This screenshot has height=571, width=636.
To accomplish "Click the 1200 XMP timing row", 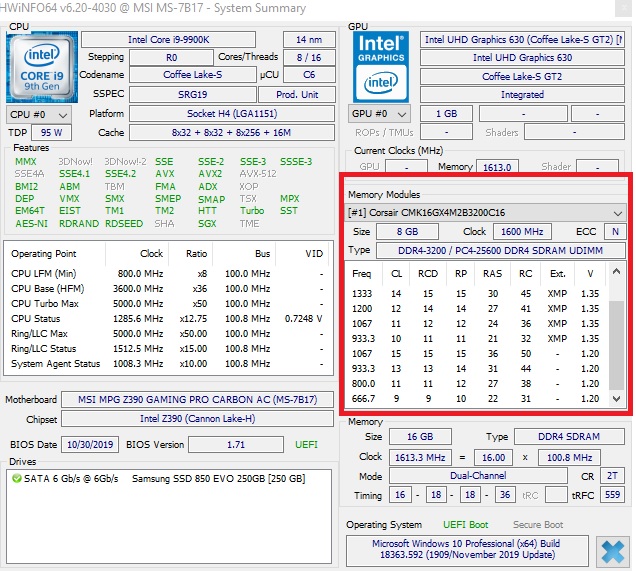I will [x=477, y=309].
